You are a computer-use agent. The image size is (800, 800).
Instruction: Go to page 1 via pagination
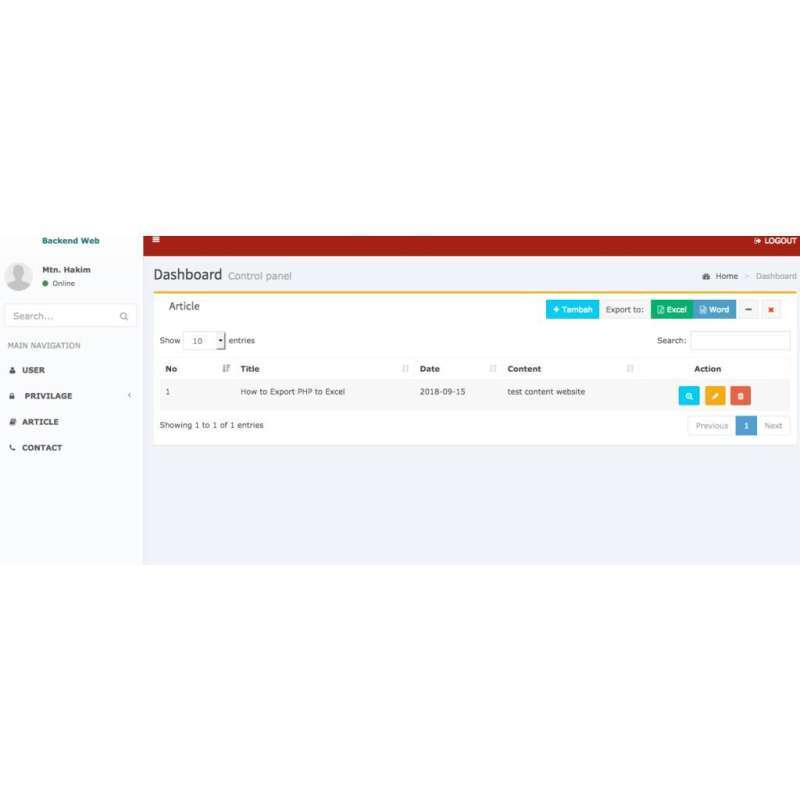coord(748,425)
